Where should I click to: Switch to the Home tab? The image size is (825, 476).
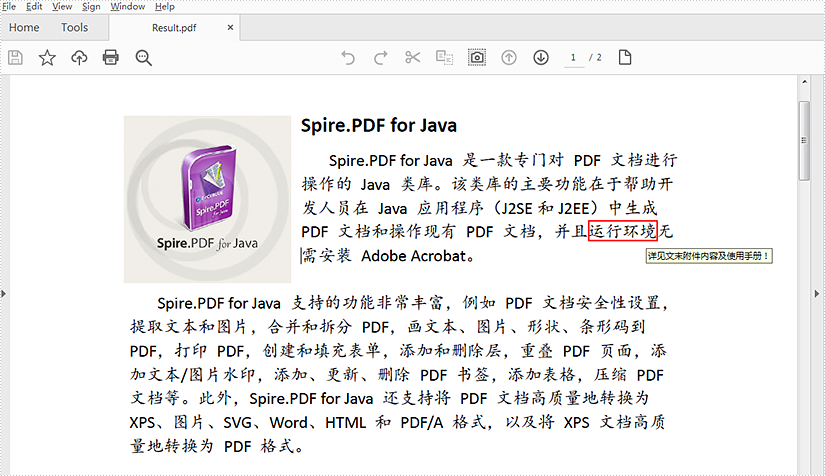coord(24,27)
